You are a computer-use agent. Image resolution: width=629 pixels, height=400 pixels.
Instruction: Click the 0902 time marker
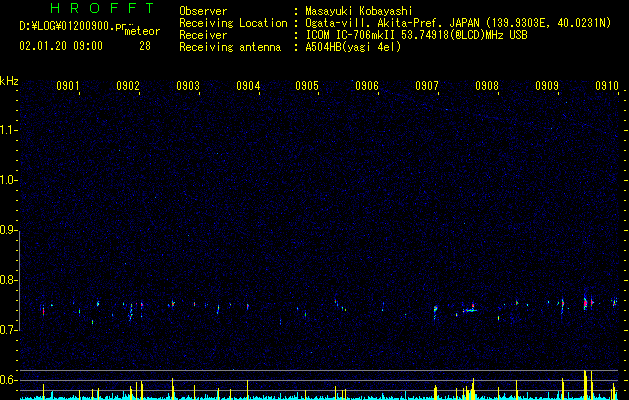pyautogui.click(x=128, y=86)
